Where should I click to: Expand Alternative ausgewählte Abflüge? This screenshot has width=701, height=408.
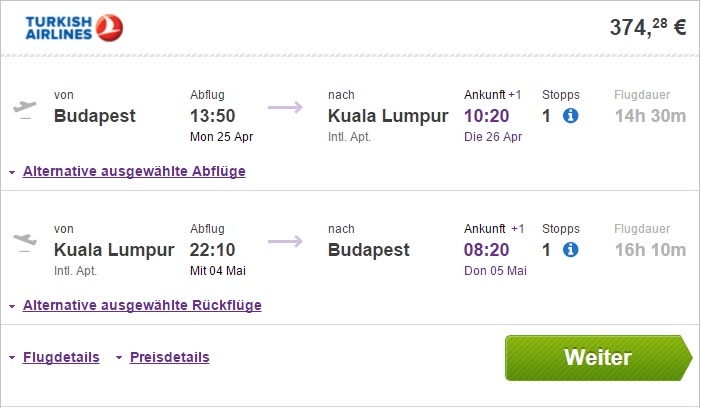pyautogui.click(x=133, y=171)
